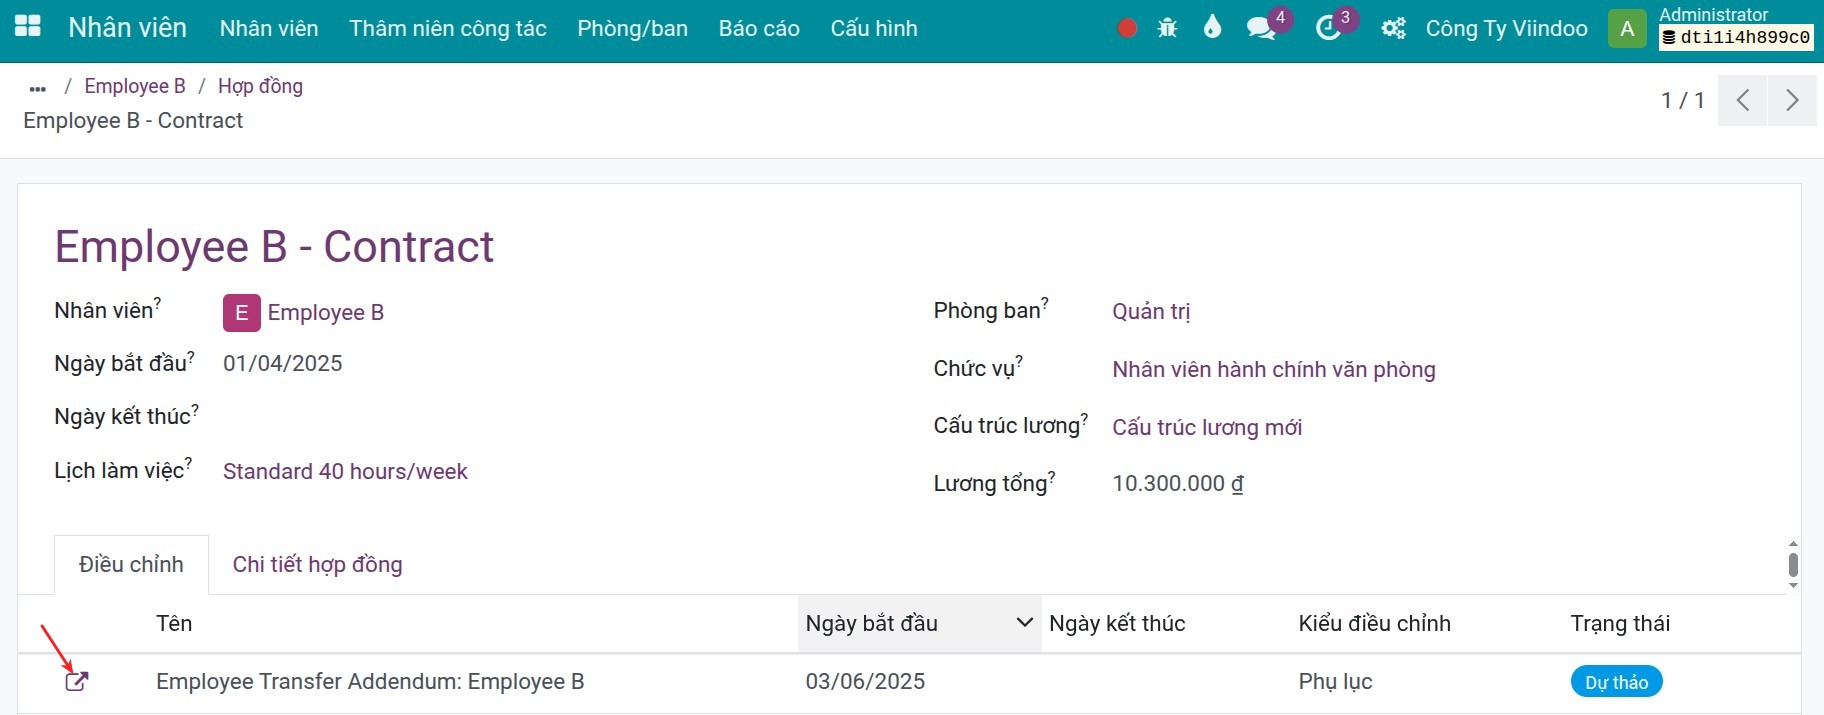Click the Nhân viên app title
This screenshot has width=1824, height=715.
point(127,27)
